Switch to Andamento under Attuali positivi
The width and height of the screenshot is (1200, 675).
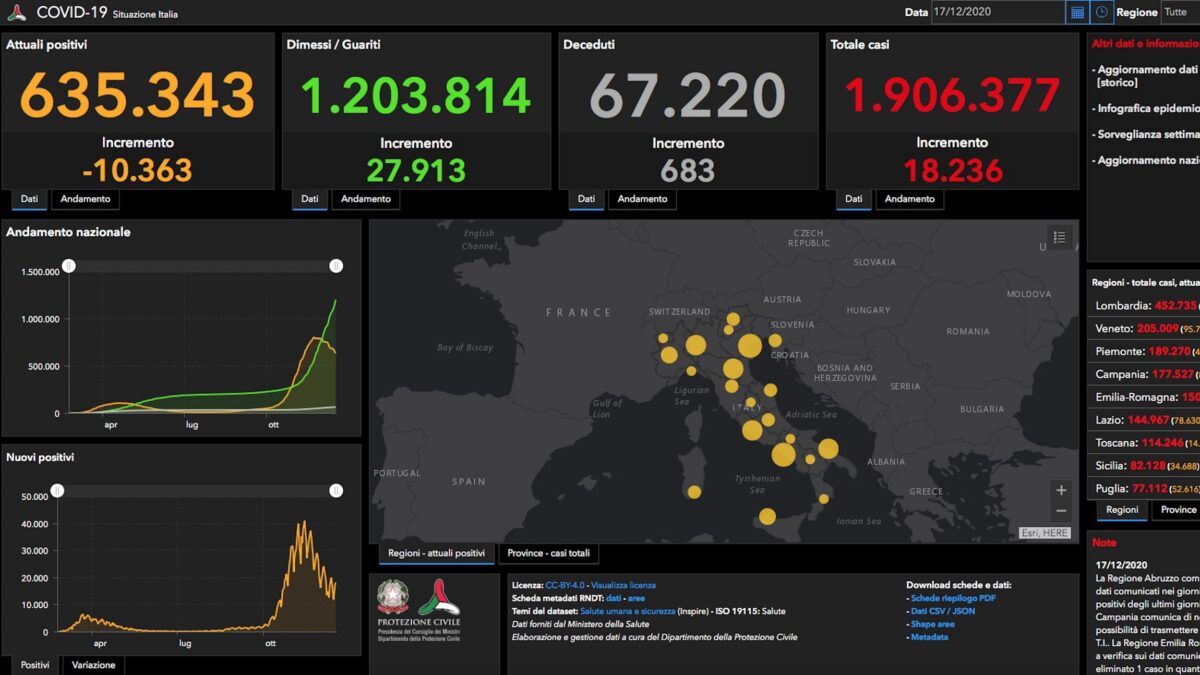(x=85, y=199)
